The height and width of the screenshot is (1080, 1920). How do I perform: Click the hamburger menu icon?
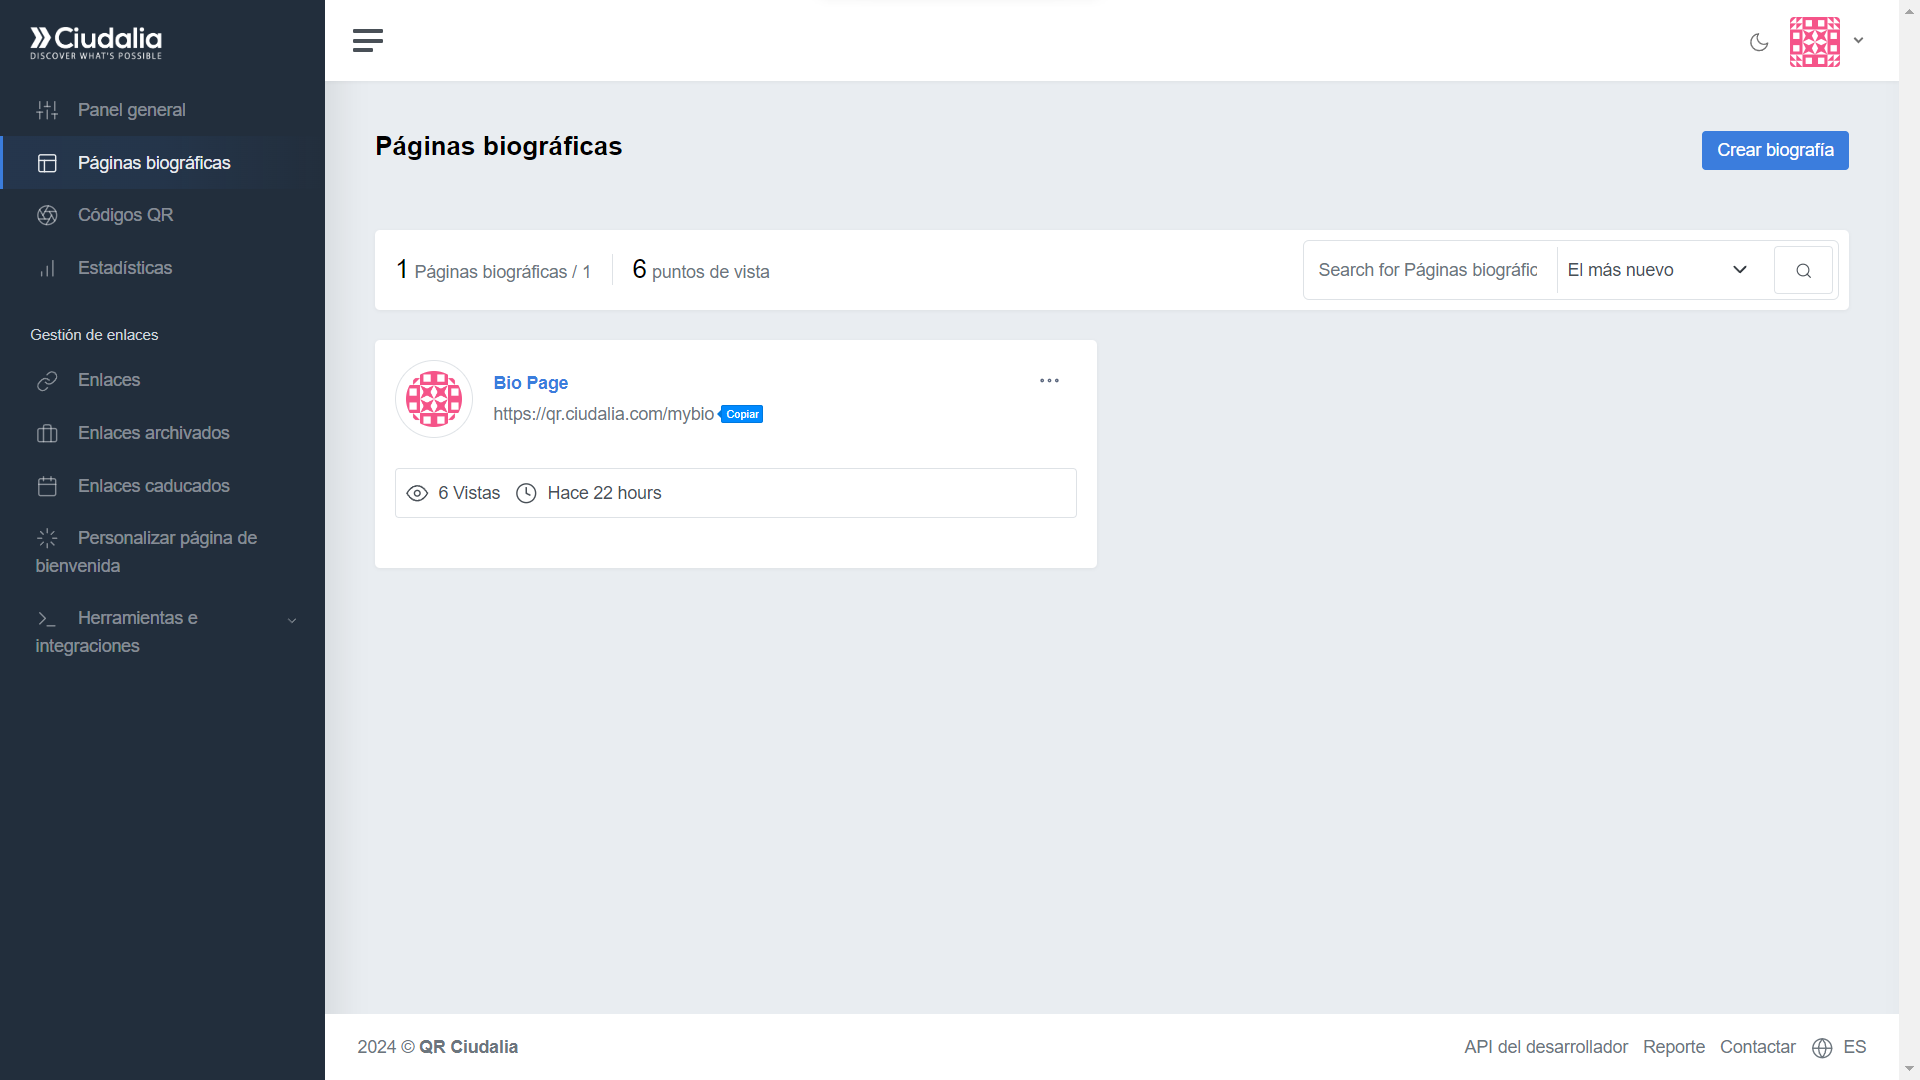pyautogui.click(x=368, y=41)
